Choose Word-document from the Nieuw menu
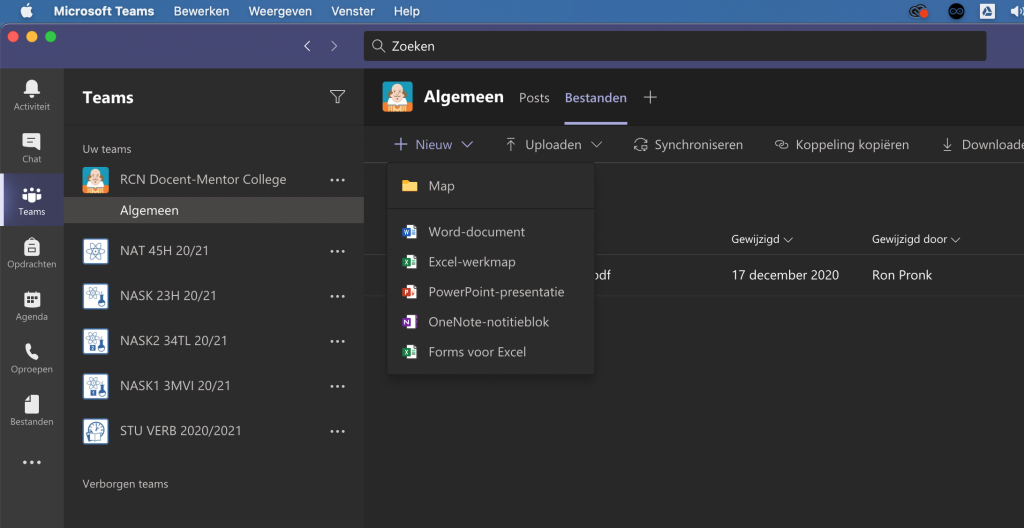 (x=476, y=232)
